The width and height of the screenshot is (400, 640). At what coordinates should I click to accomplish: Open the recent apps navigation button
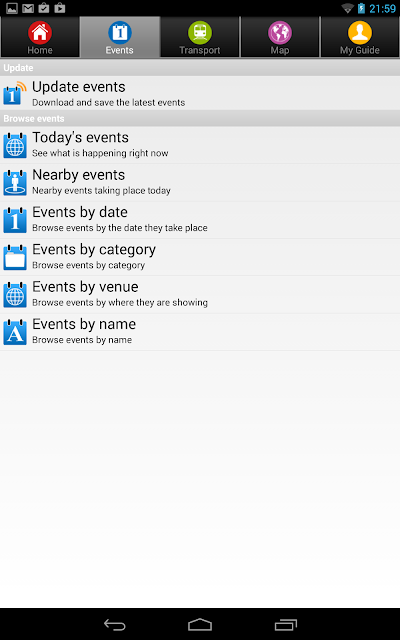(x=286, y=624)
